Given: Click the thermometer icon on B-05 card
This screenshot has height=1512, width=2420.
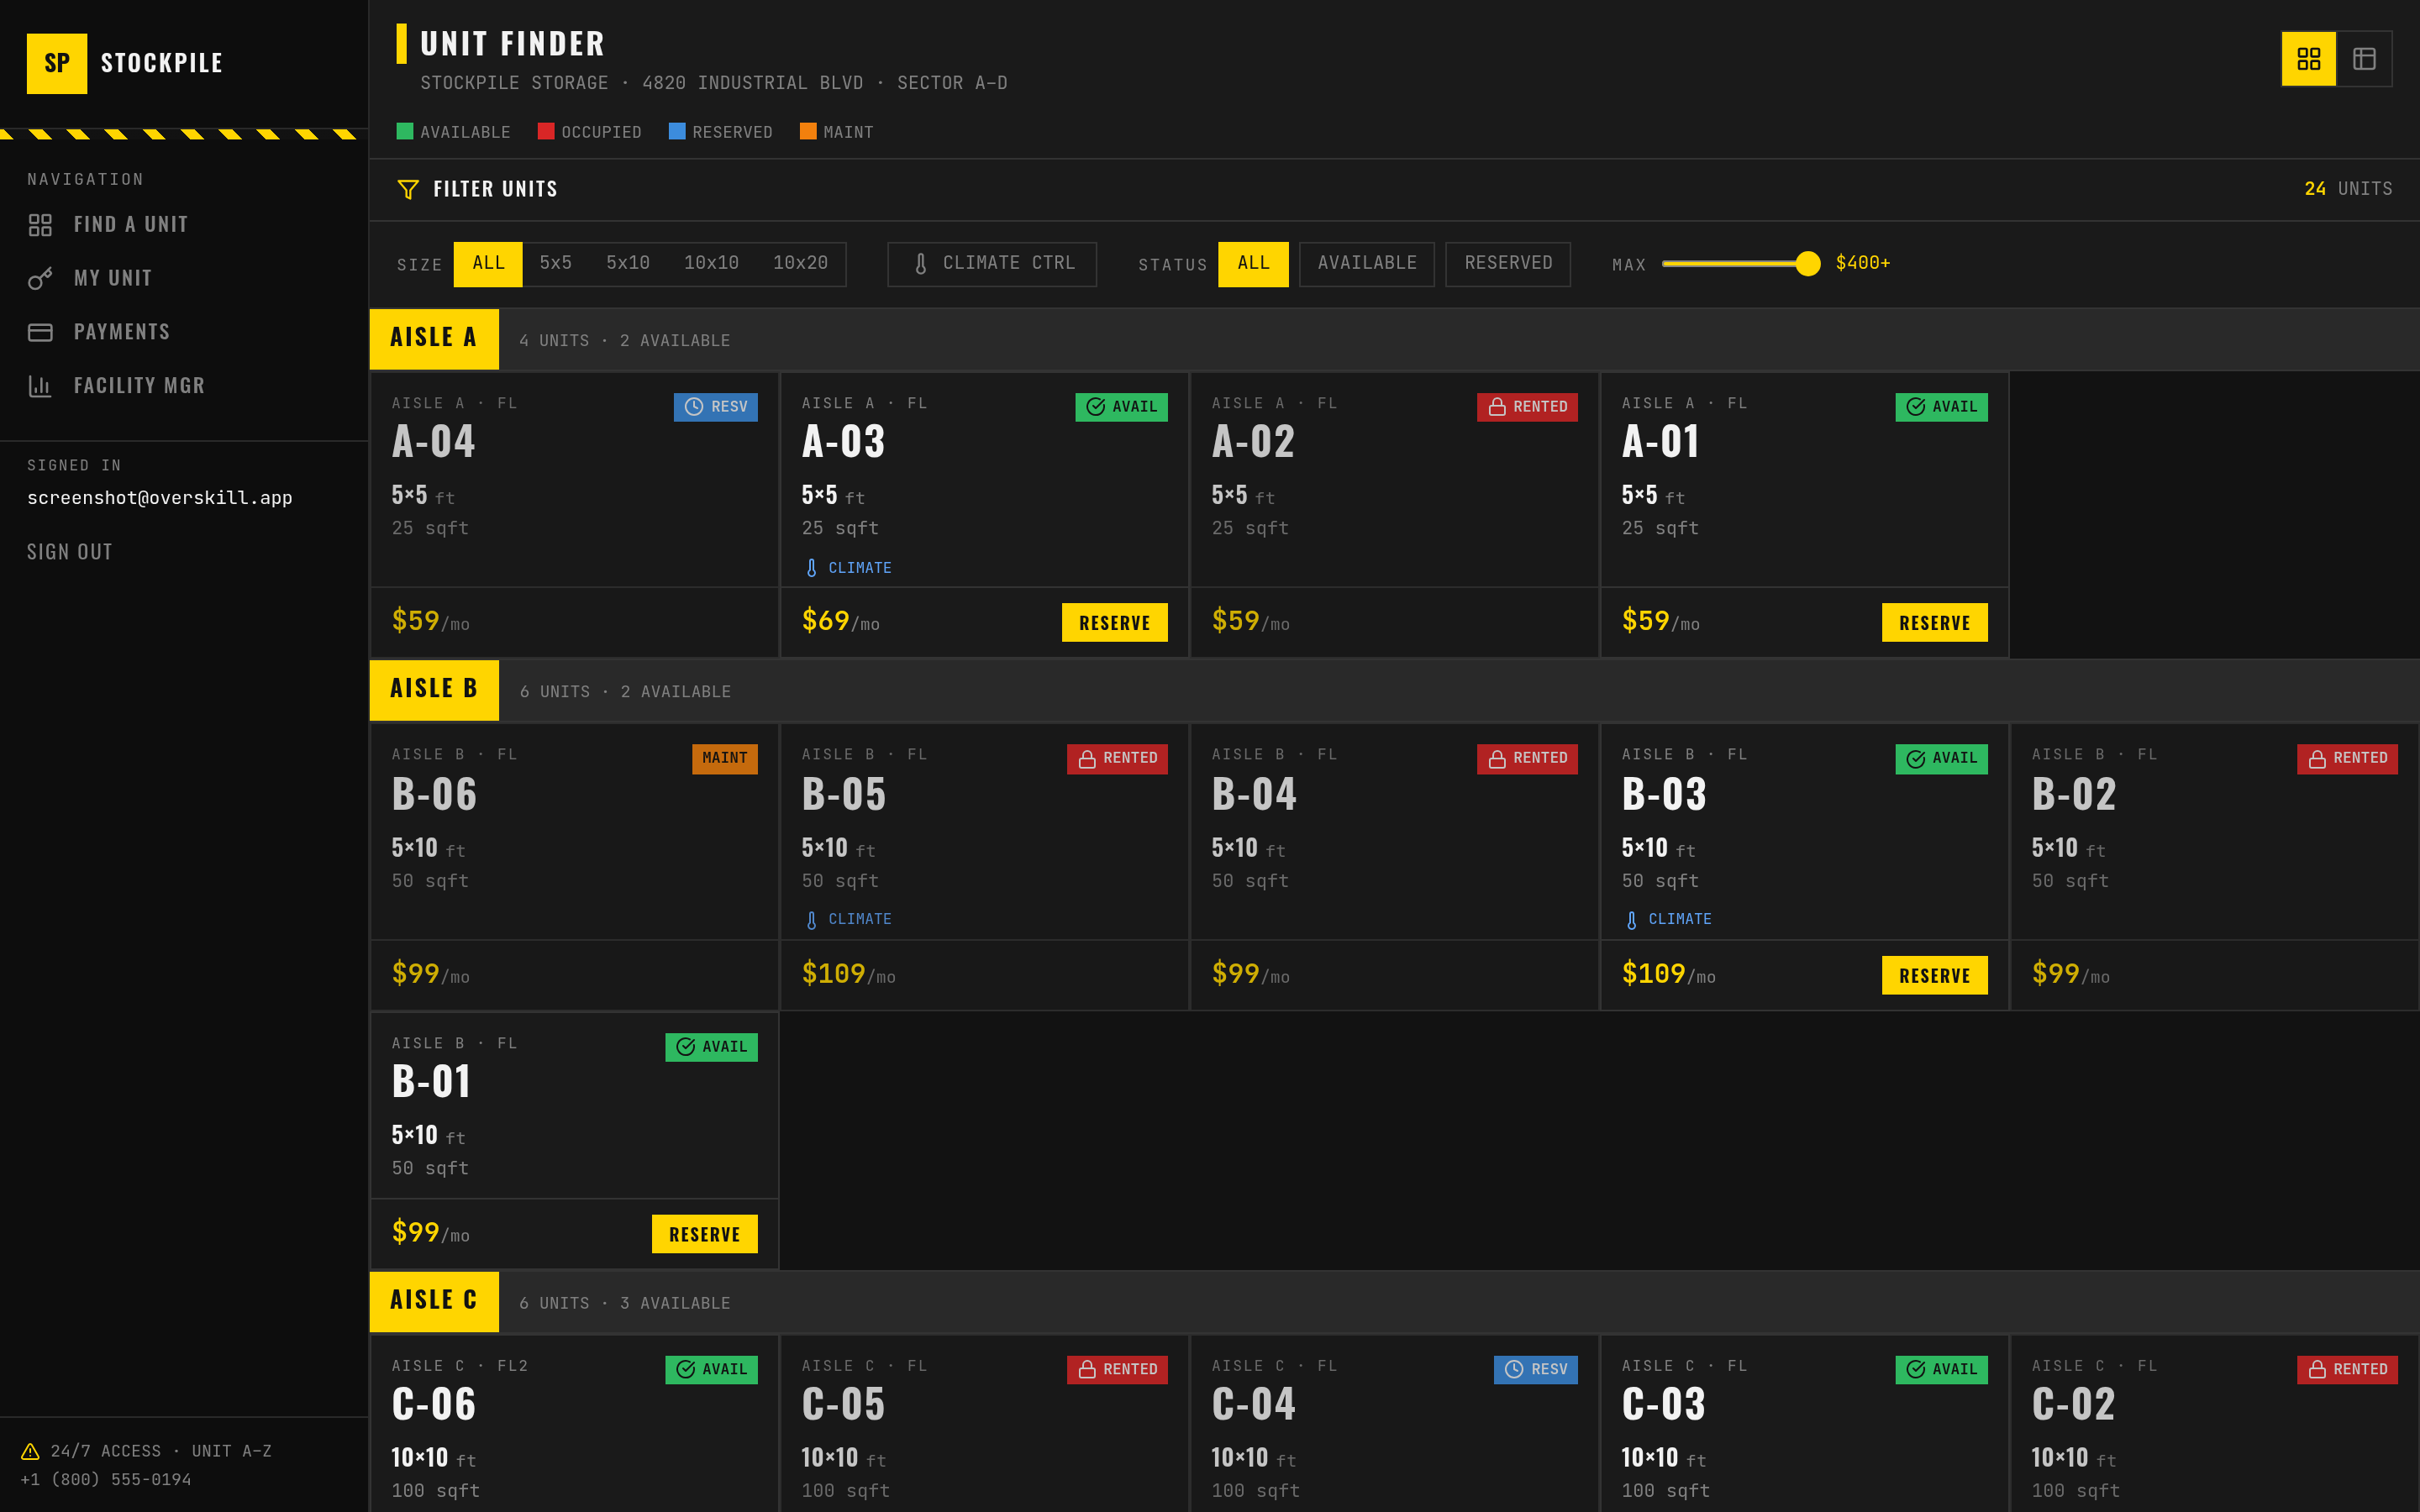Looking at the screenshot, I should (x=811, y=920).
